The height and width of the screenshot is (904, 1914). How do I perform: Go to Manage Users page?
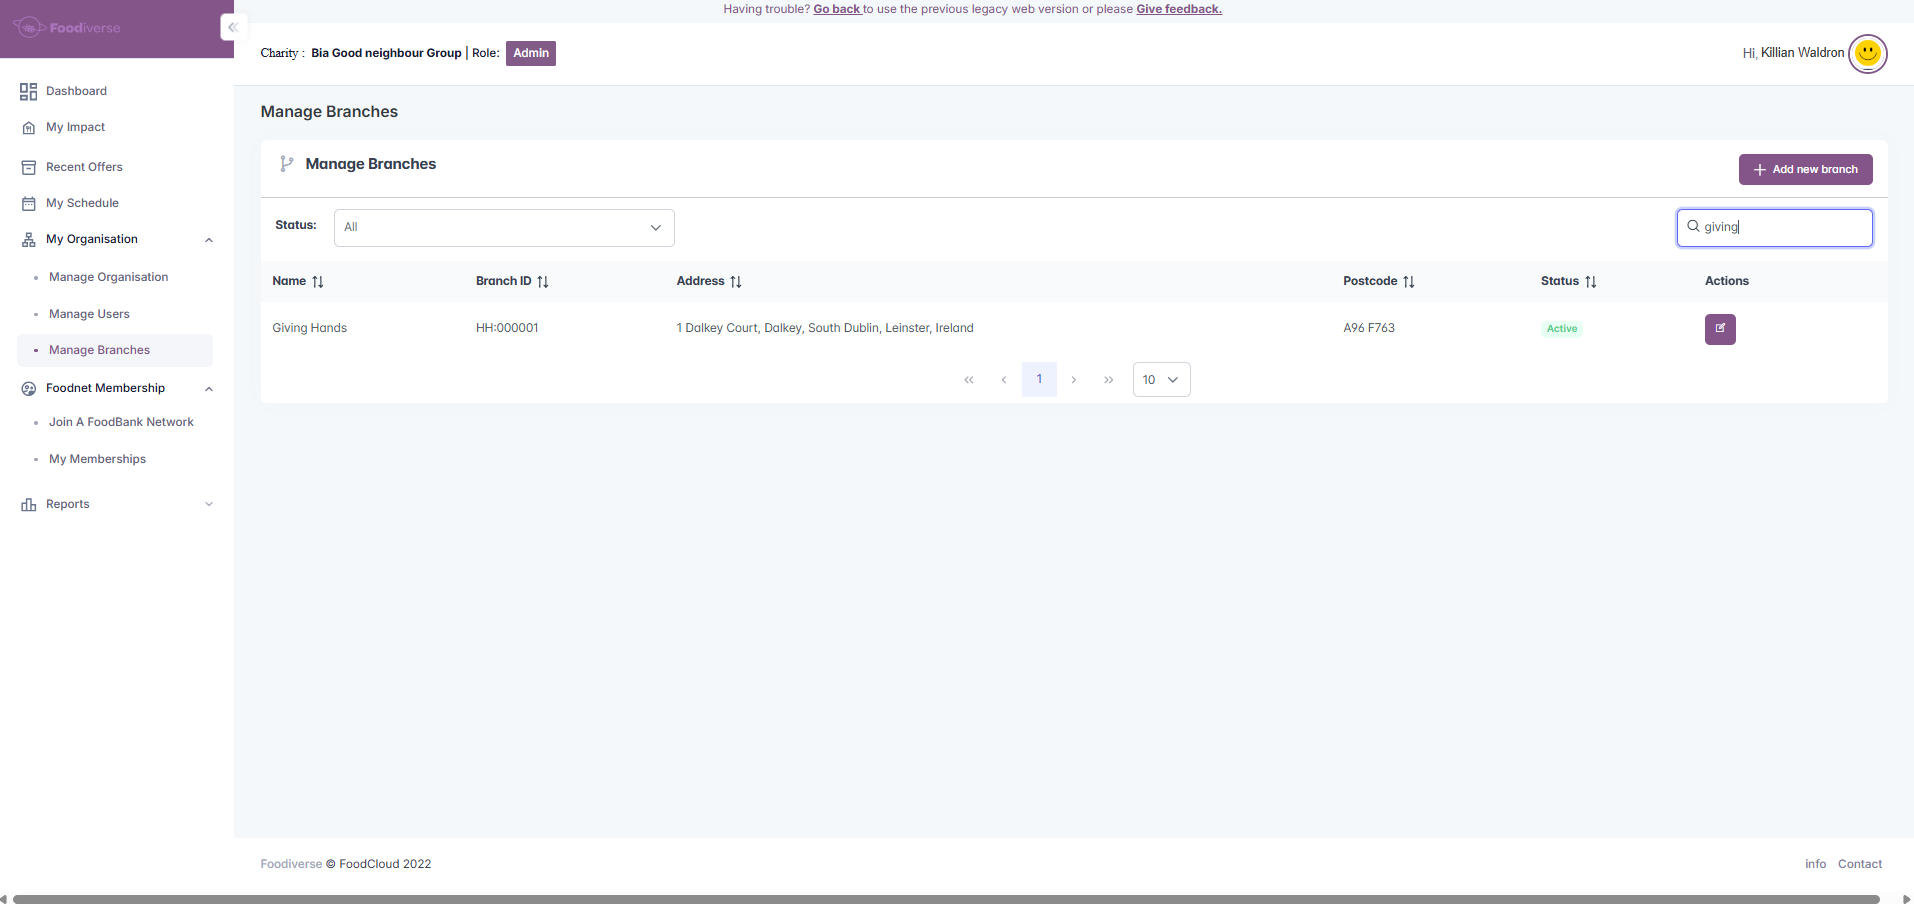pyautogui.click(x=89, y=314)
